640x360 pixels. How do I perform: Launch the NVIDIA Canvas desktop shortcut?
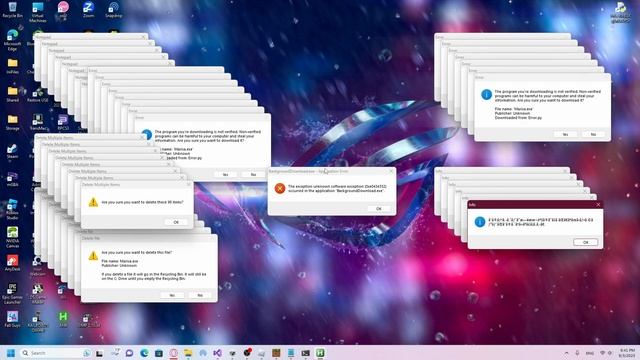(12, 237)
